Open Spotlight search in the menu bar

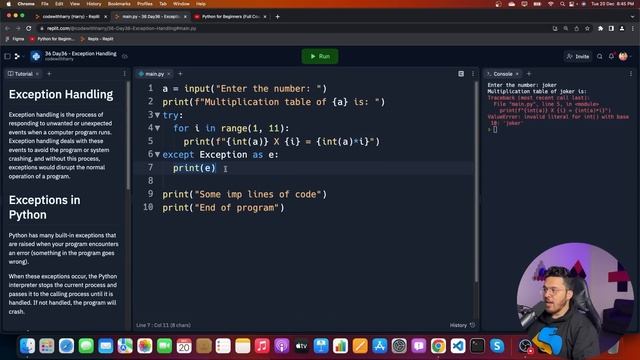[x=562, y=4]
